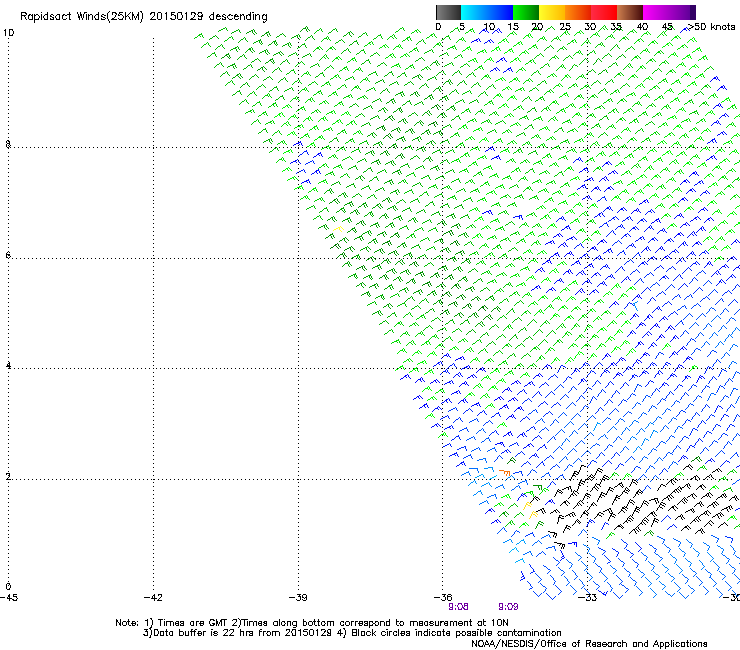740x650 pixels.
Task: Click the legend tick label '35'
Action: tap(616, 27)
